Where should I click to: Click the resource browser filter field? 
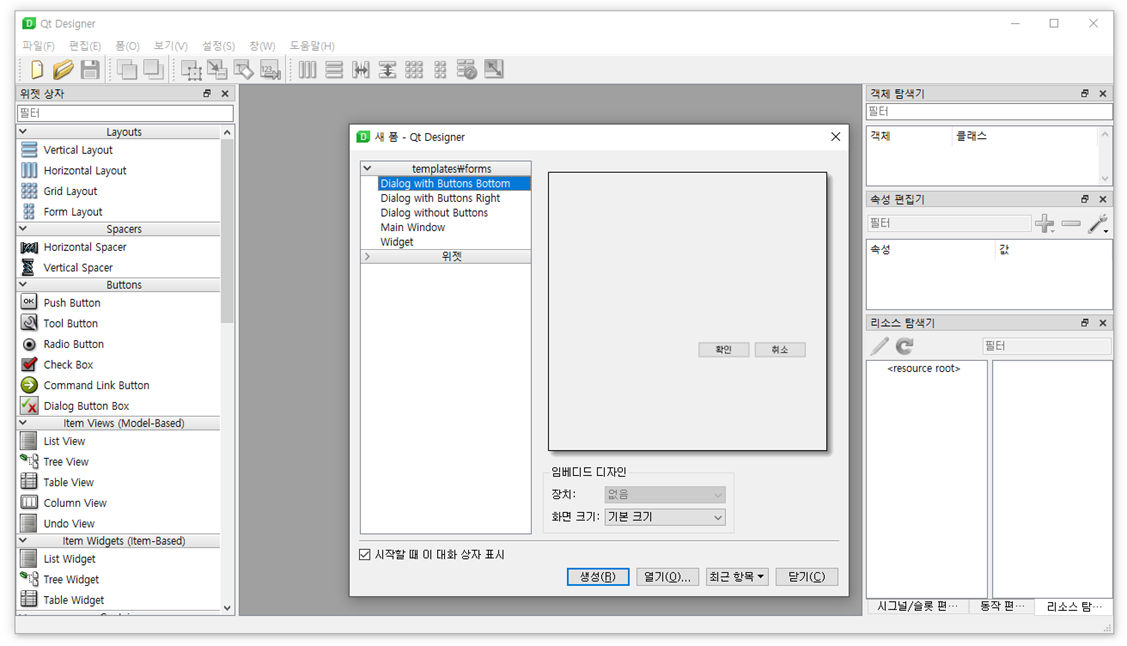pyautogui.click(x=1046, y=346)
